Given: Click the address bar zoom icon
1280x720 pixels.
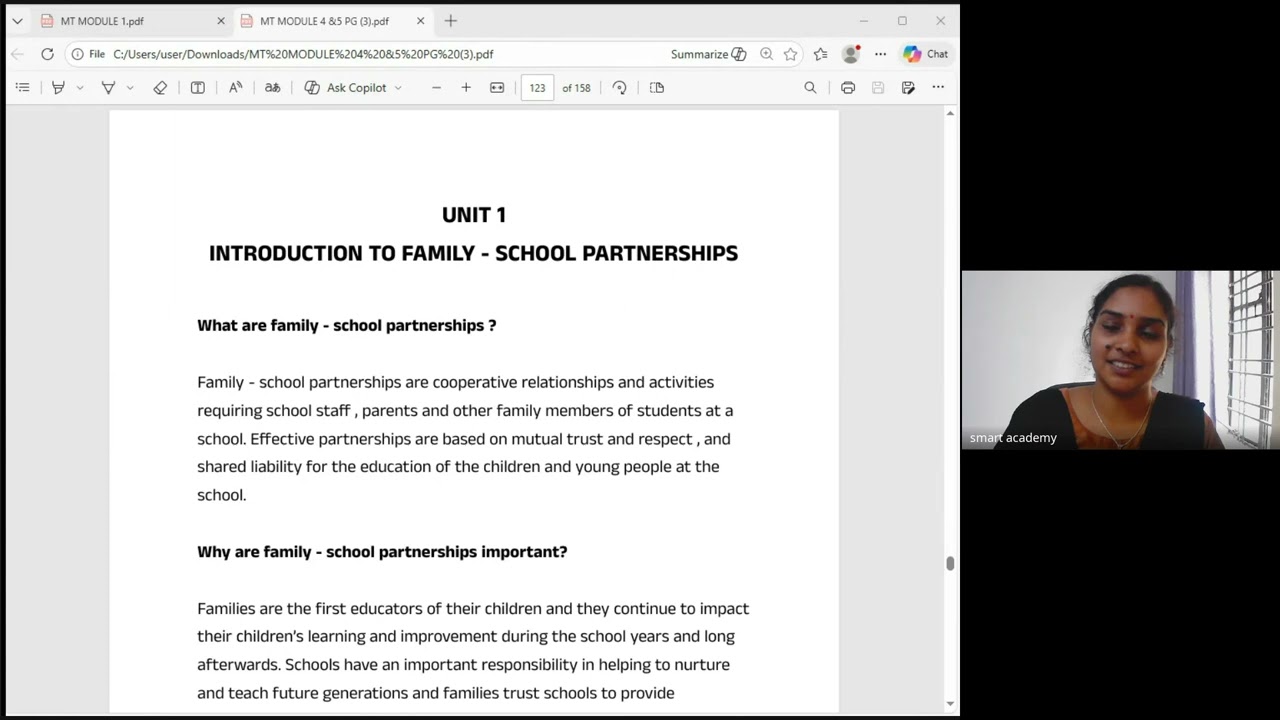Looking at the screenshot, I should pyautogui.click(x=766, y=54).
